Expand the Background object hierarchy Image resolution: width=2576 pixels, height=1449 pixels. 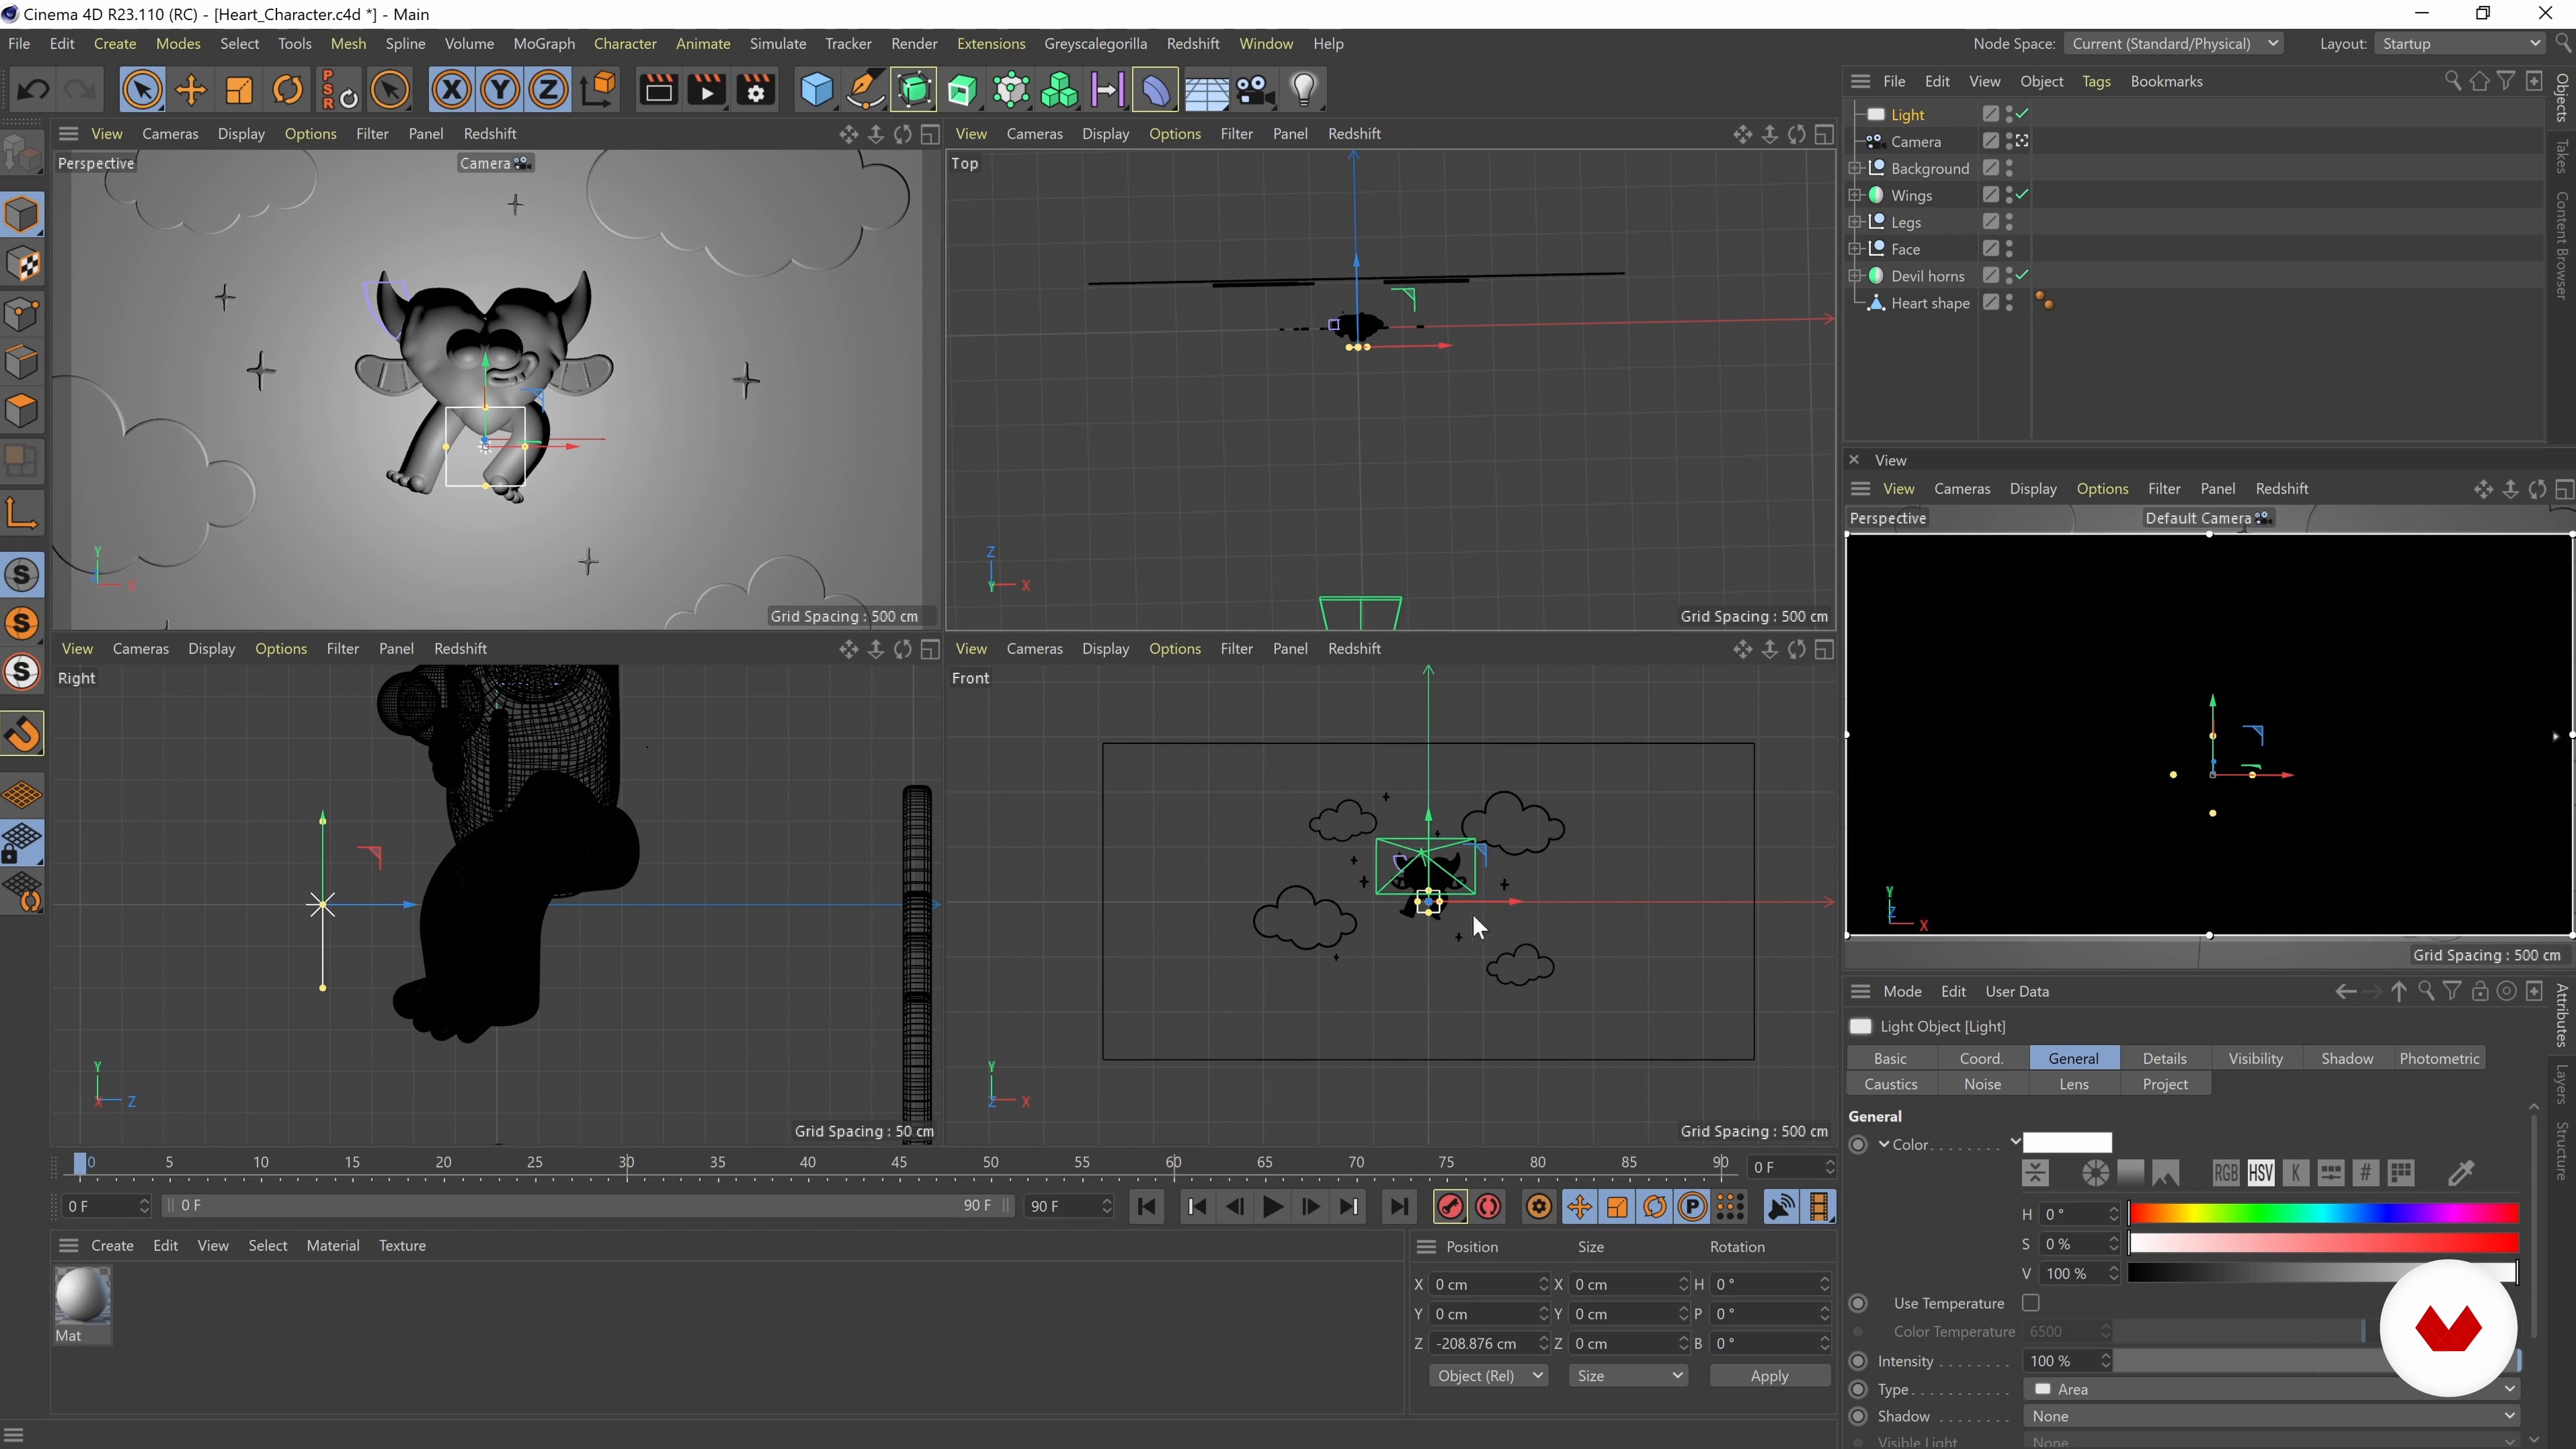[x=1855, y=168]
